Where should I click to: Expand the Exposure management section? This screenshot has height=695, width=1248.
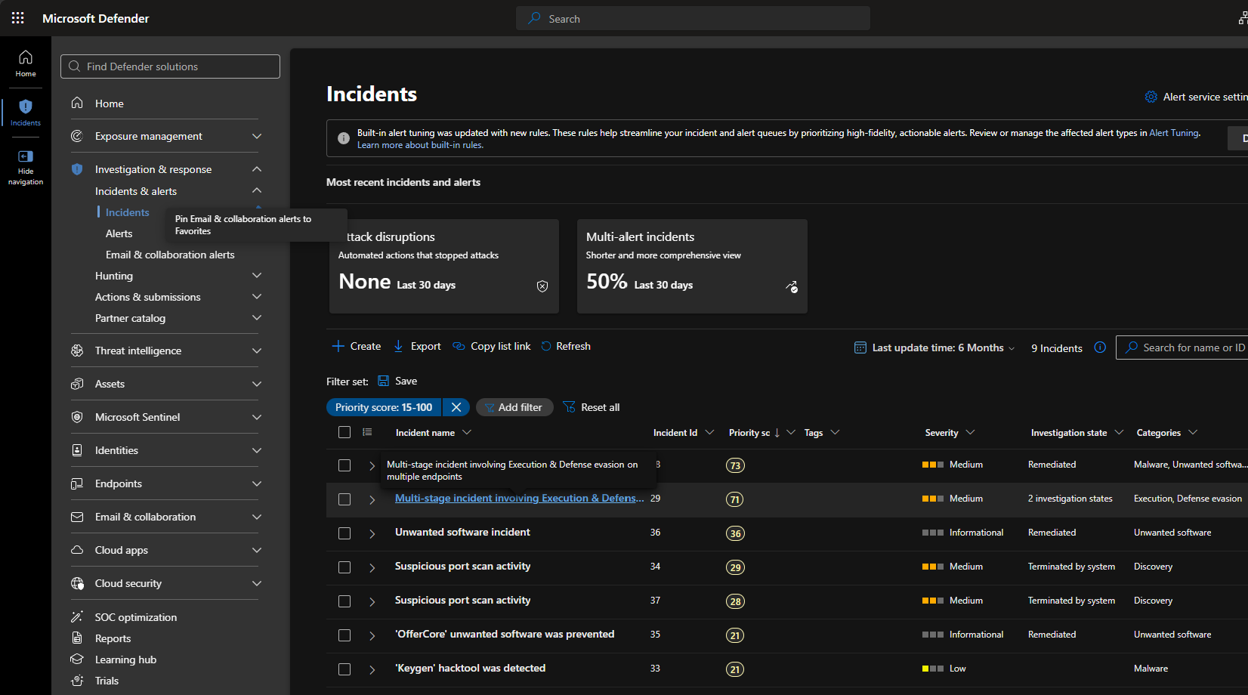pos(257,136)
